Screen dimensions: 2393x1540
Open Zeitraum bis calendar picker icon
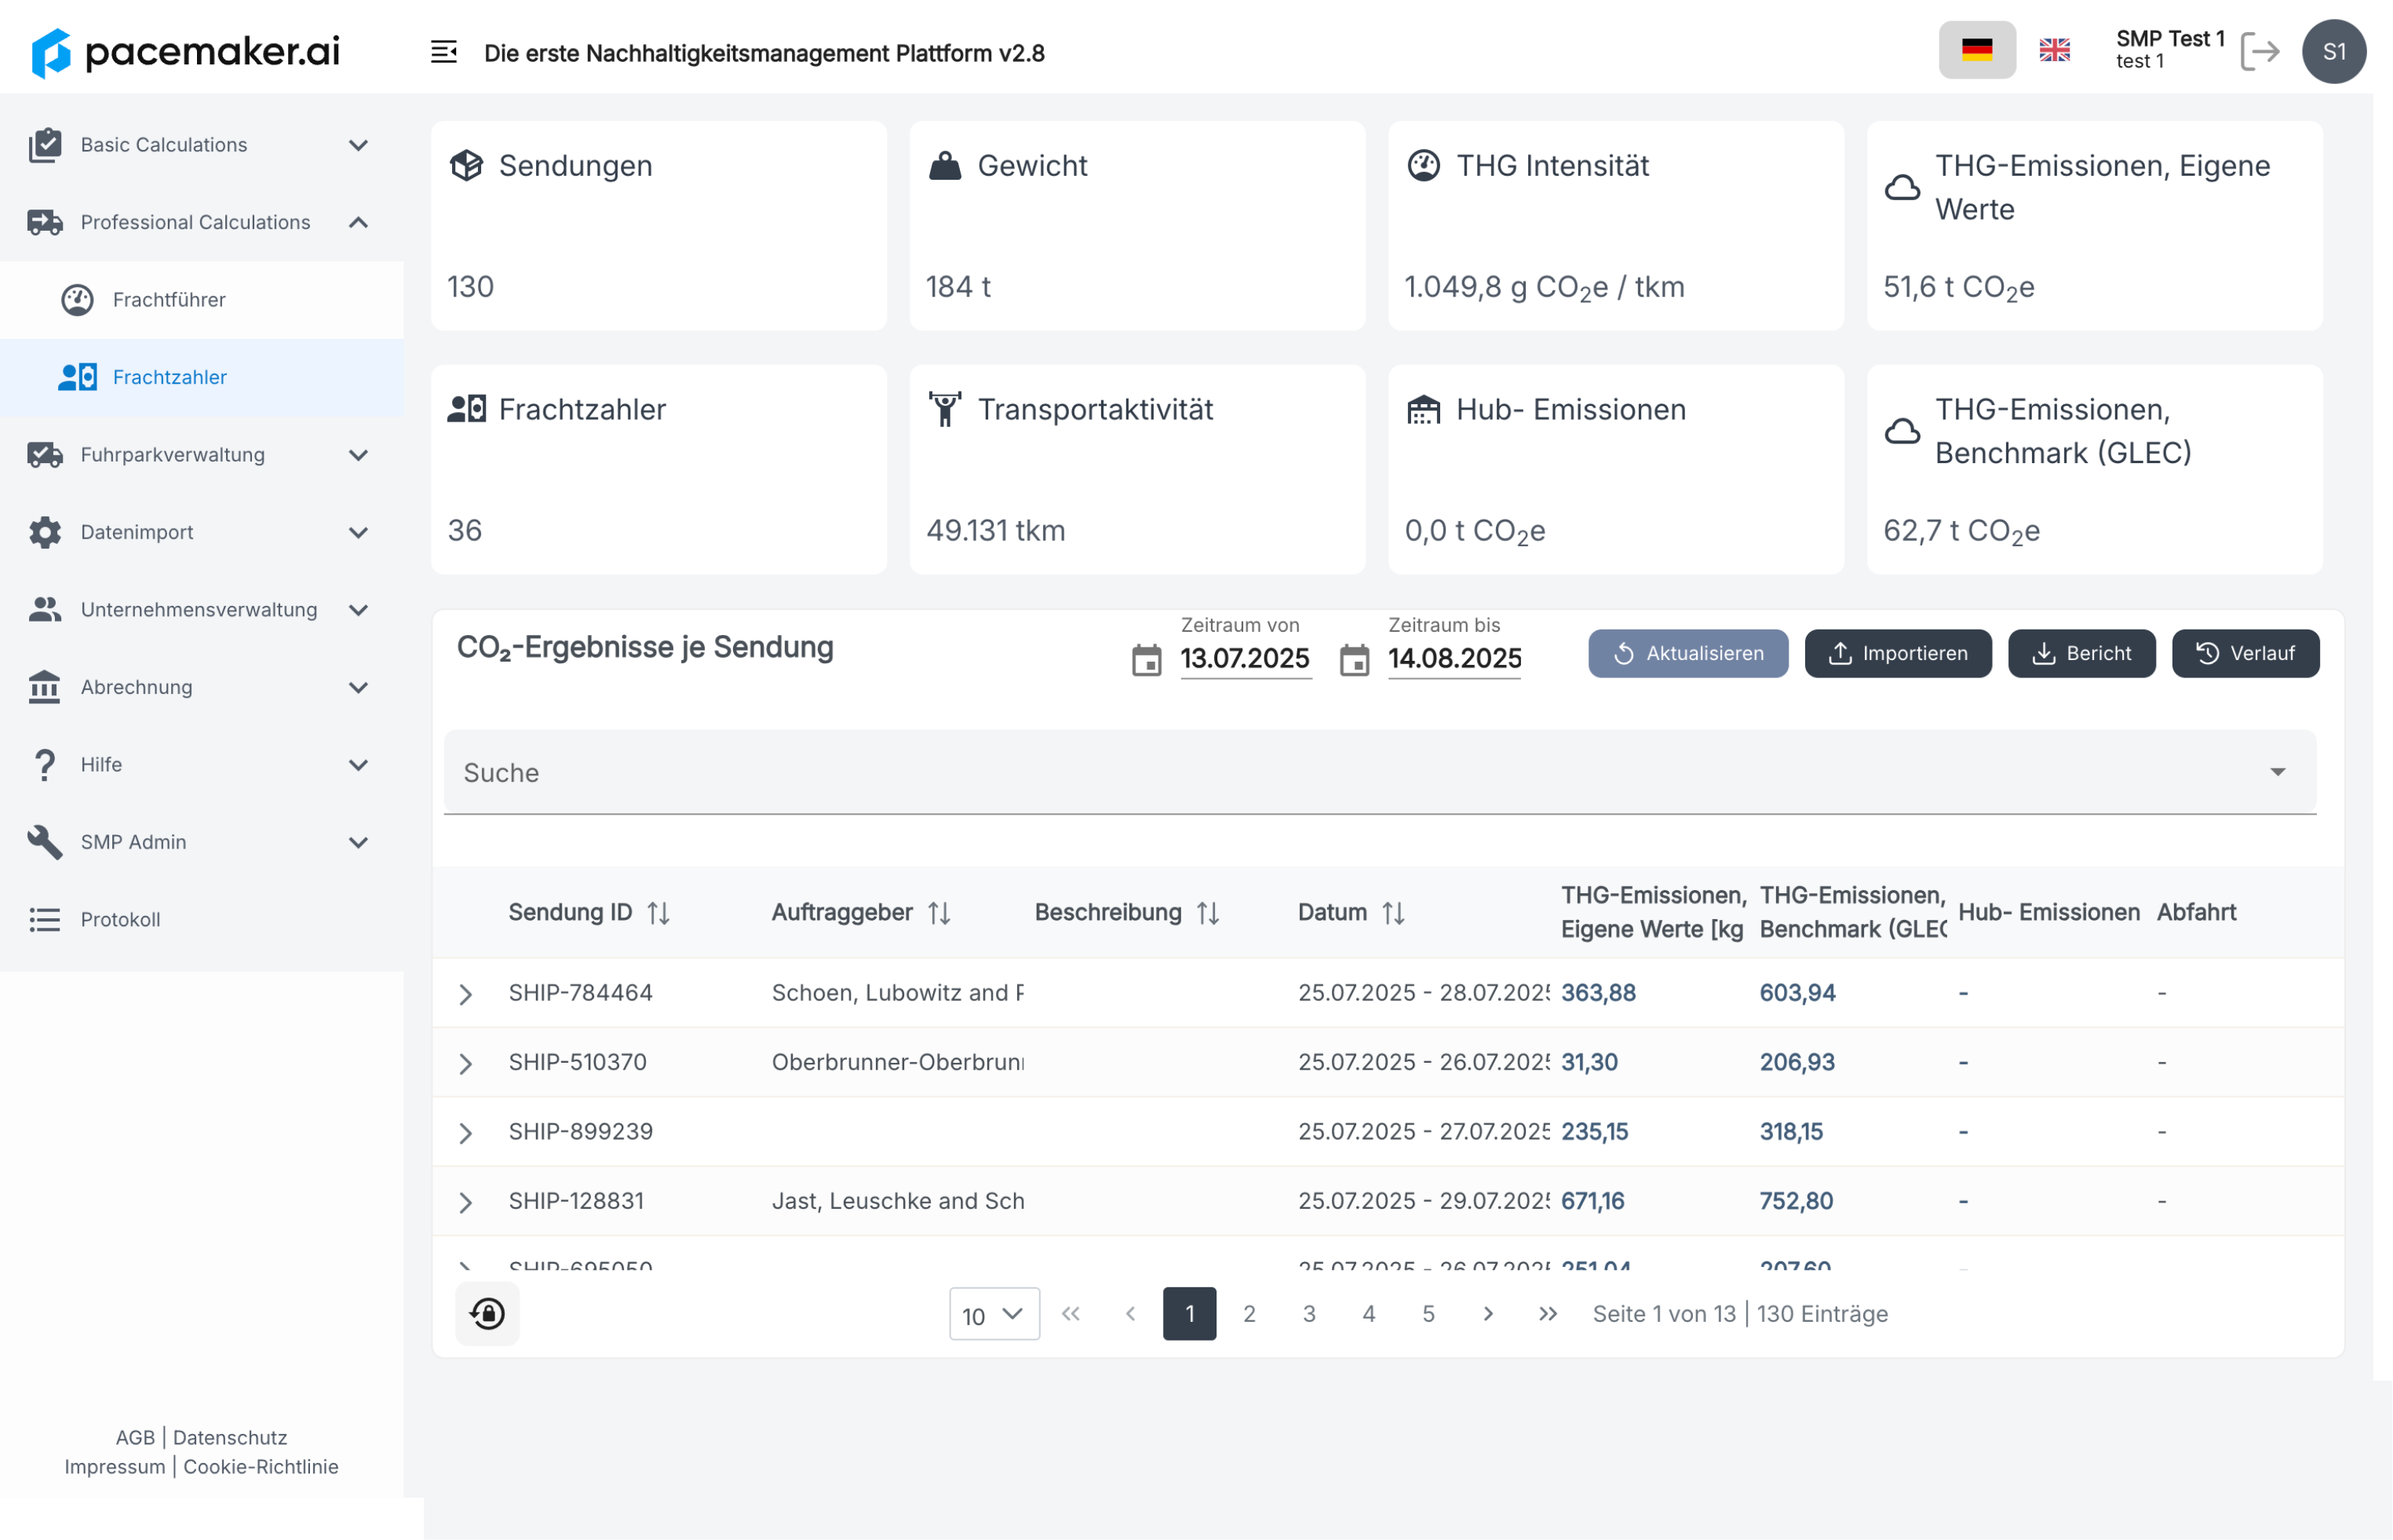(x=1355, y=661)
